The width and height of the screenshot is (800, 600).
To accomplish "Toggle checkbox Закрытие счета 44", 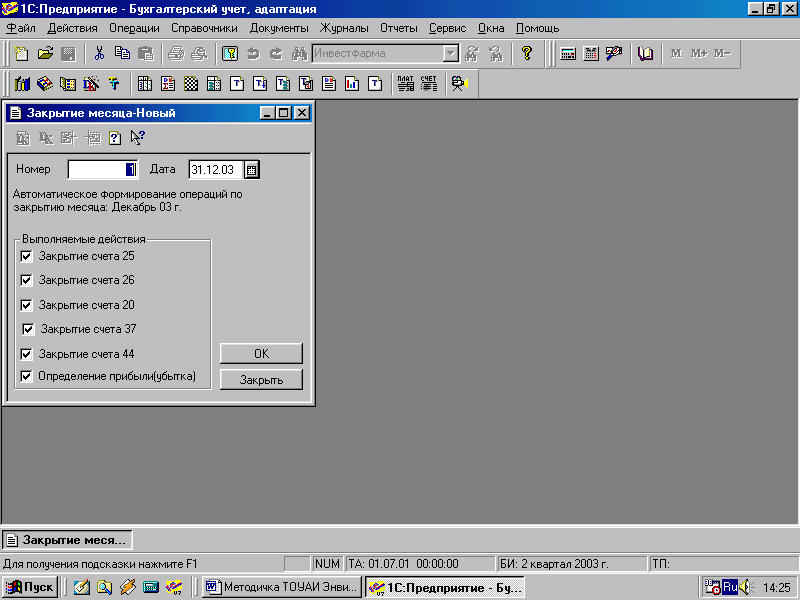I will click(27, 354).
